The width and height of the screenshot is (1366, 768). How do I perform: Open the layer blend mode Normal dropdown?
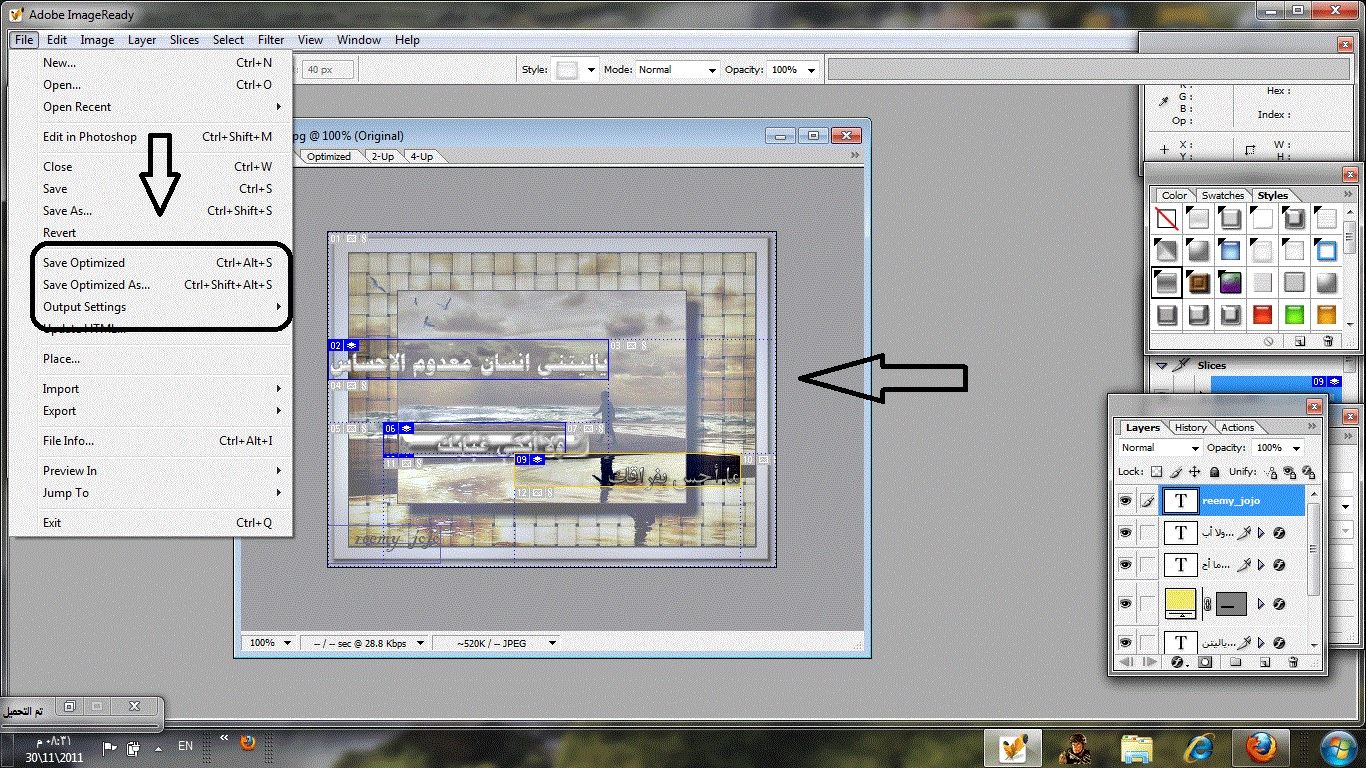pos(1156,448)
